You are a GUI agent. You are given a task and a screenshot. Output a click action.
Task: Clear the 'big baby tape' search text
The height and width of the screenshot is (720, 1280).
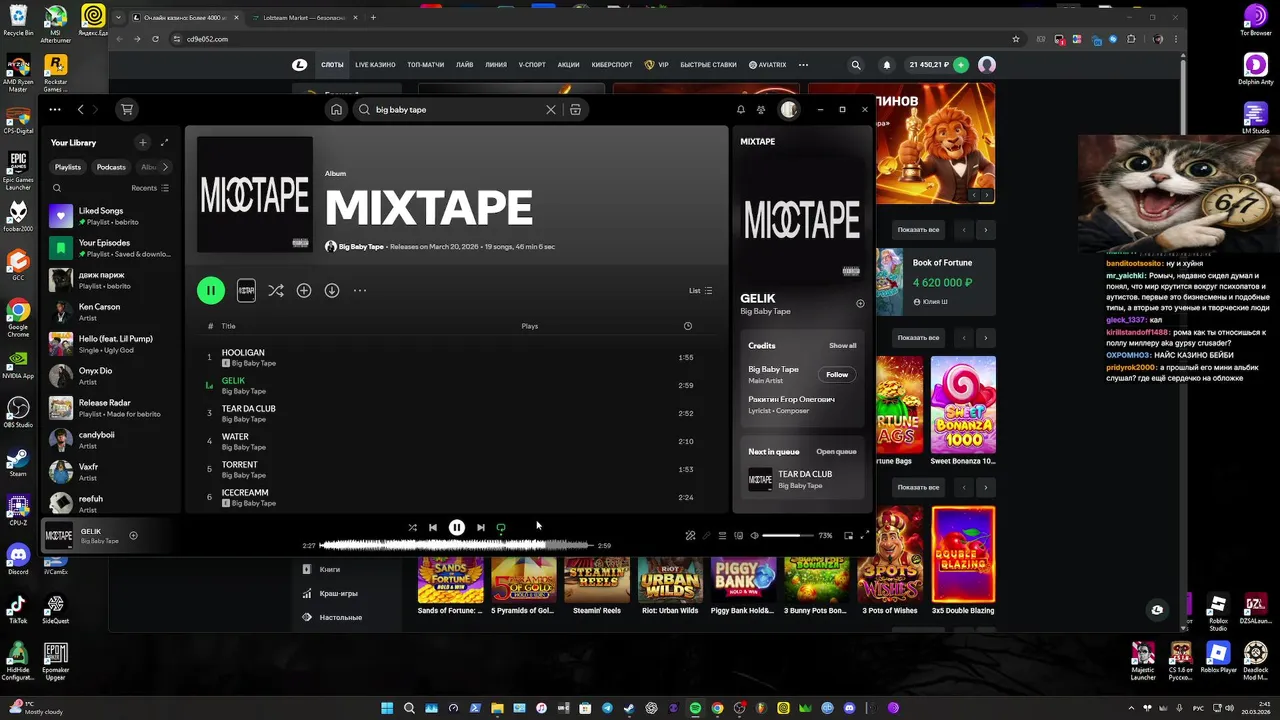click(x=550, y=110)
